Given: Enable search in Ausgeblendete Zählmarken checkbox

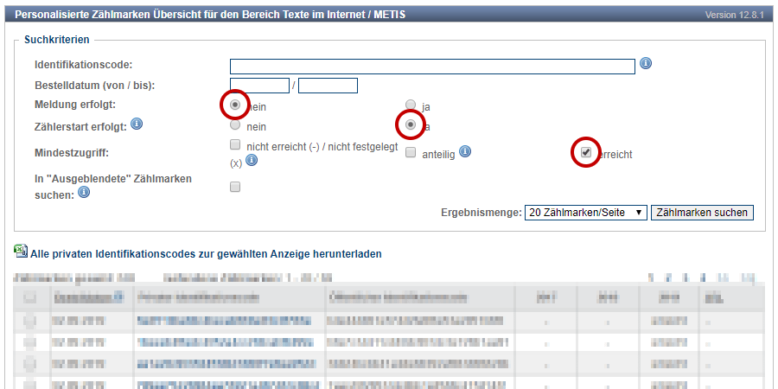Looking at the screenshot, I should tap(235, 187).
